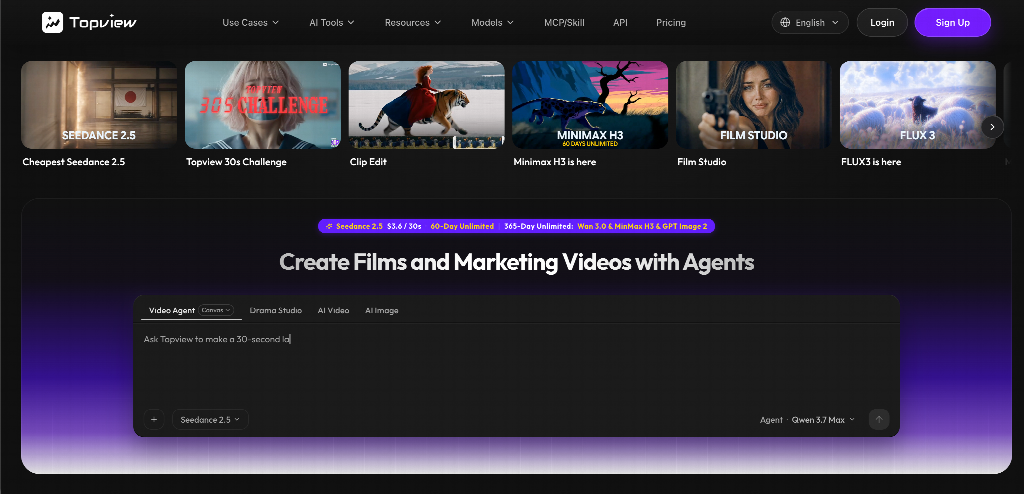Open the English language dropdown

[x=810, y=22]
